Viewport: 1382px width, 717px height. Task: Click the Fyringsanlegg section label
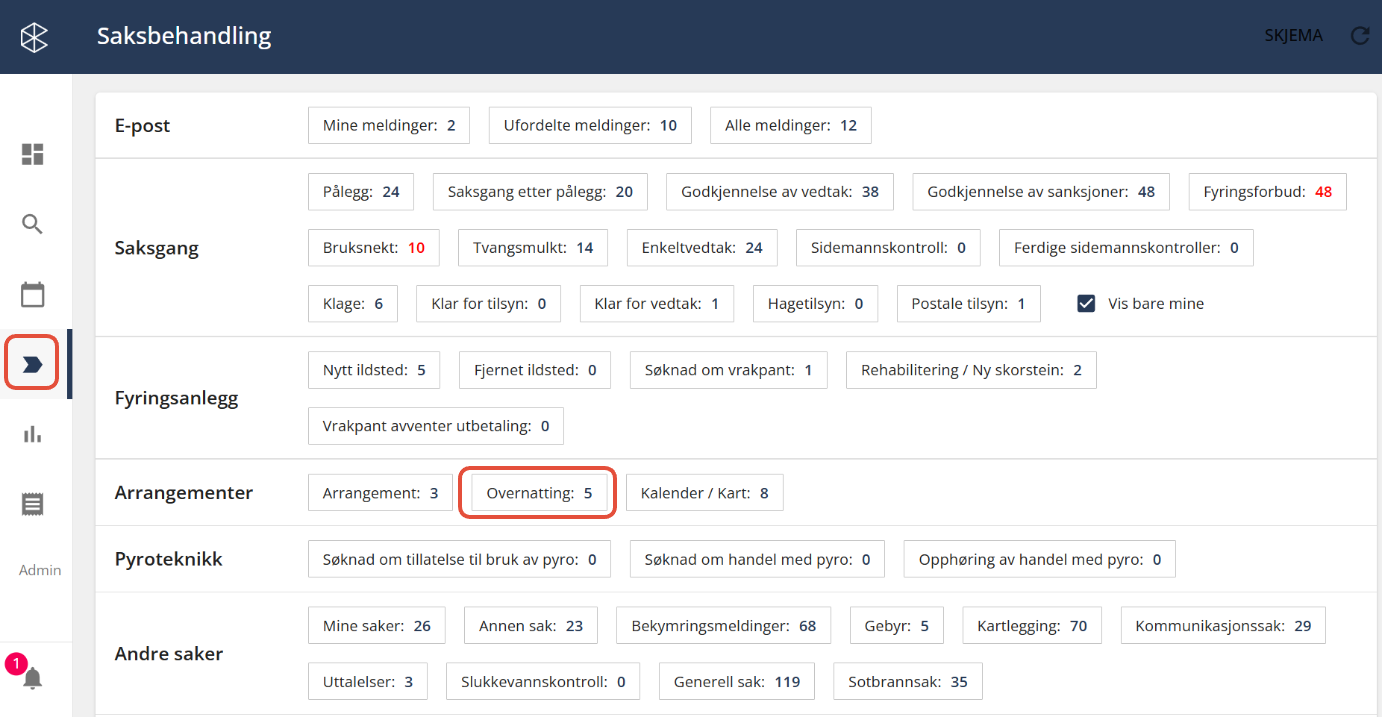coord(177,398)
